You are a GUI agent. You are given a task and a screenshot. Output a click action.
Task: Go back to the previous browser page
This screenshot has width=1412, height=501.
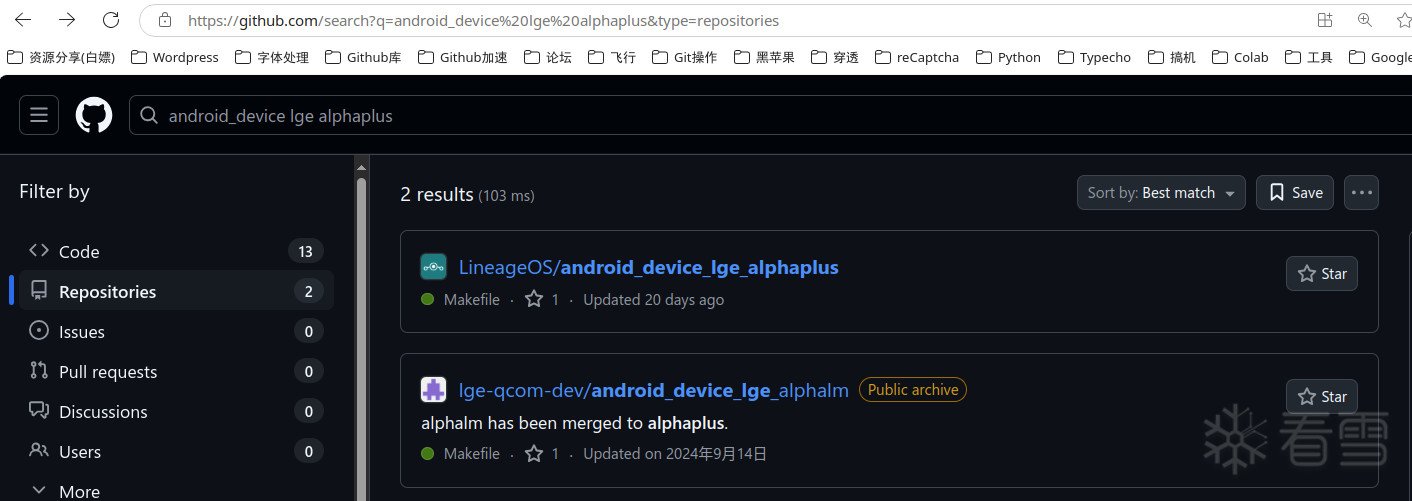[x=23, y=20]
